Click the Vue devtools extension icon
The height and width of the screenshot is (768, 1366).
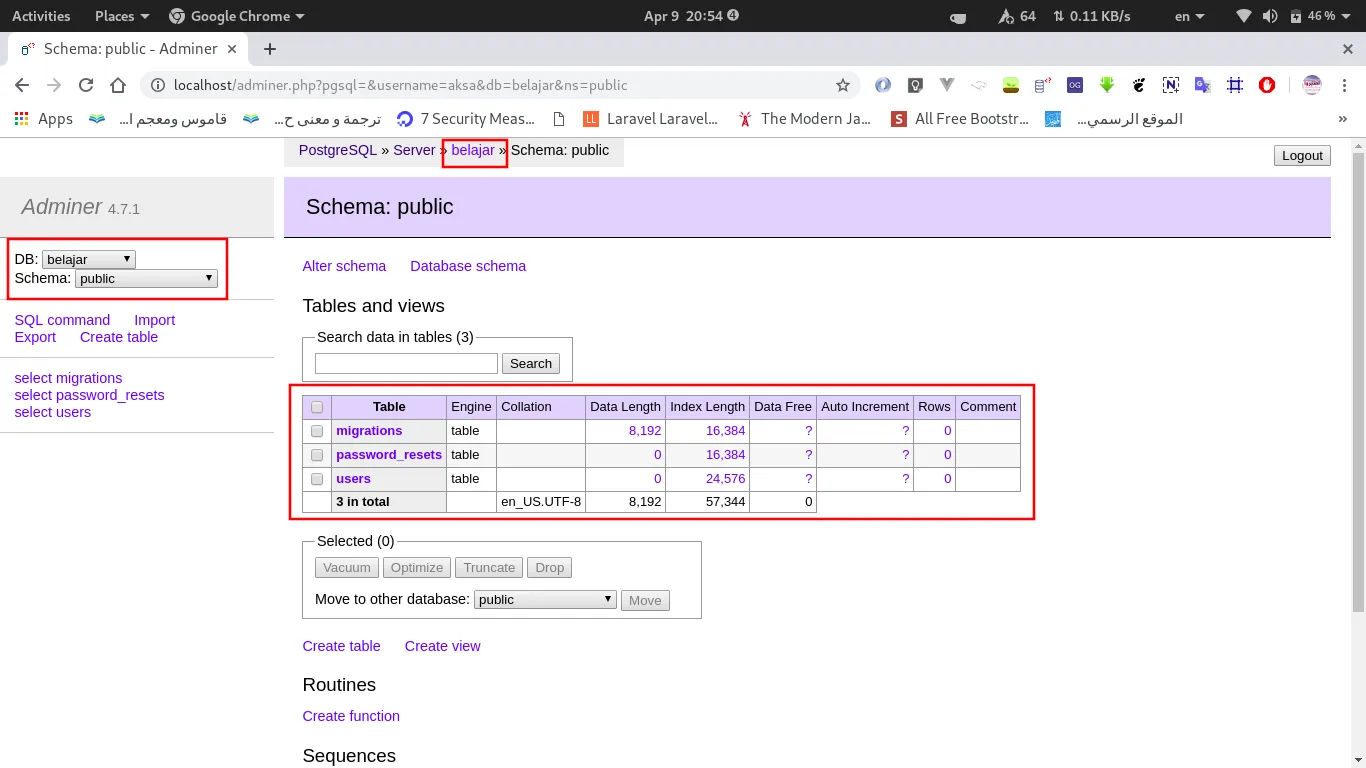(947, 85)
